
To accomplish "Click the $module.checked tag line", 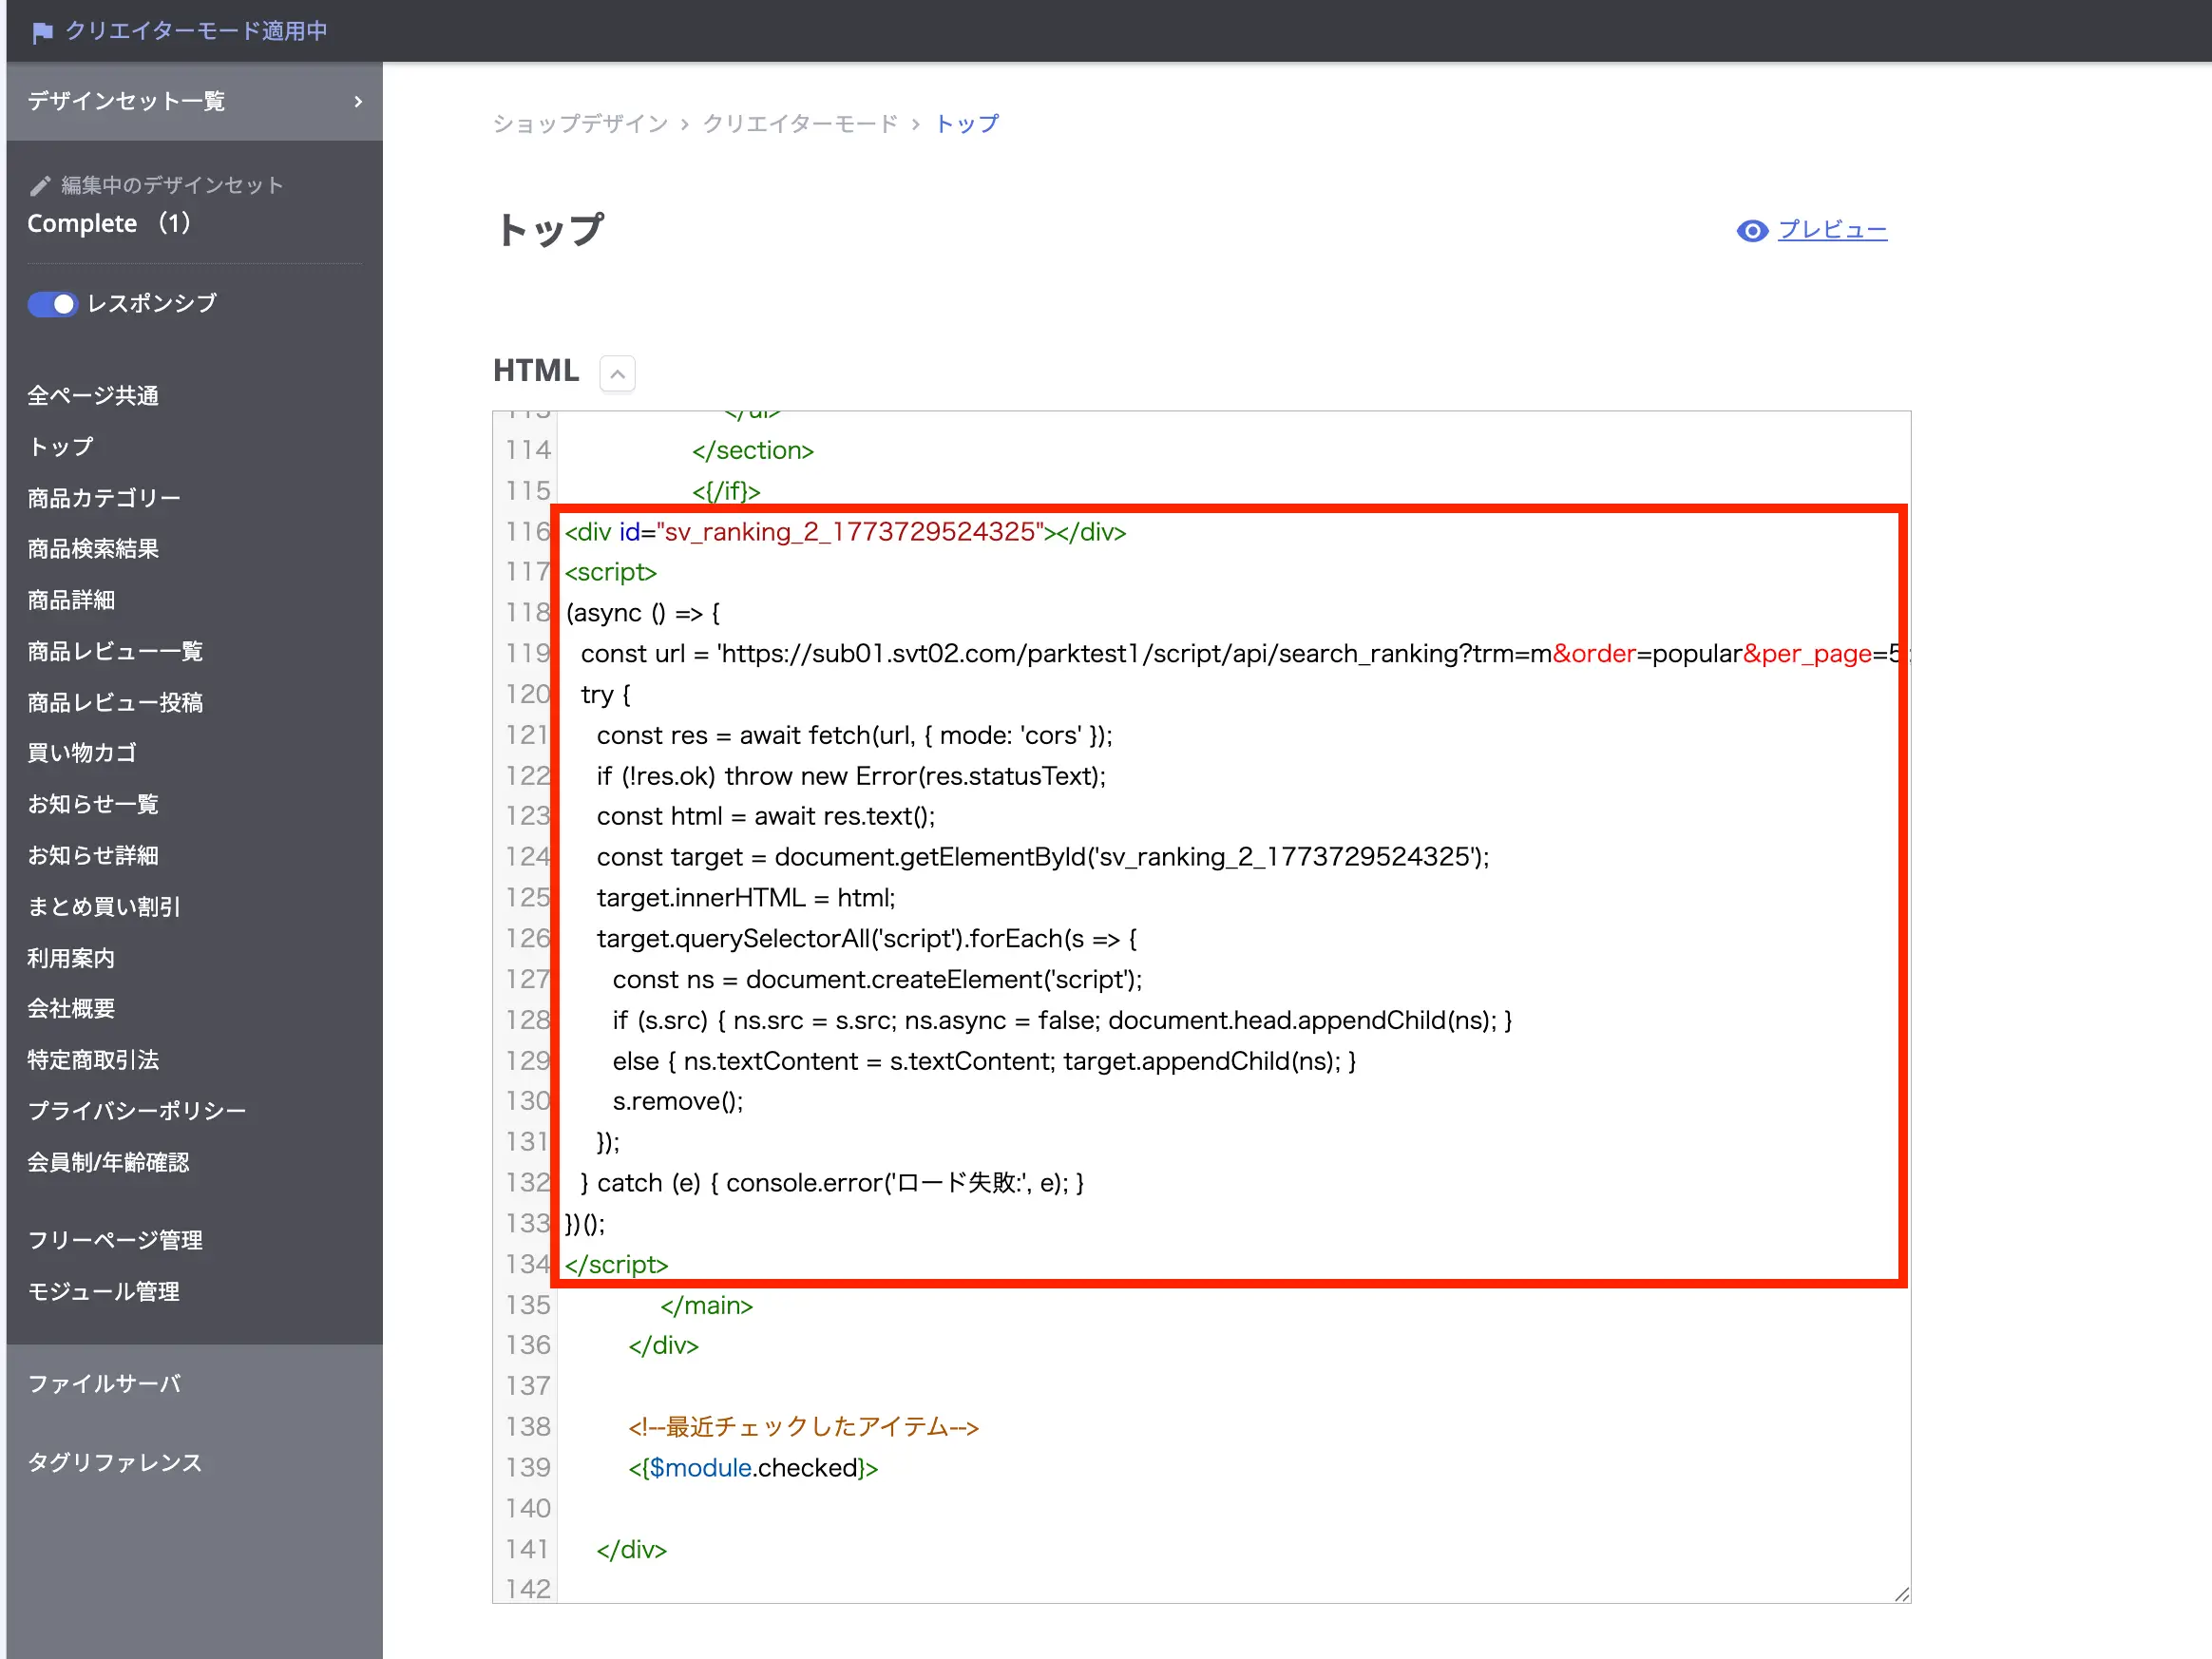I will click(753, 1469).
